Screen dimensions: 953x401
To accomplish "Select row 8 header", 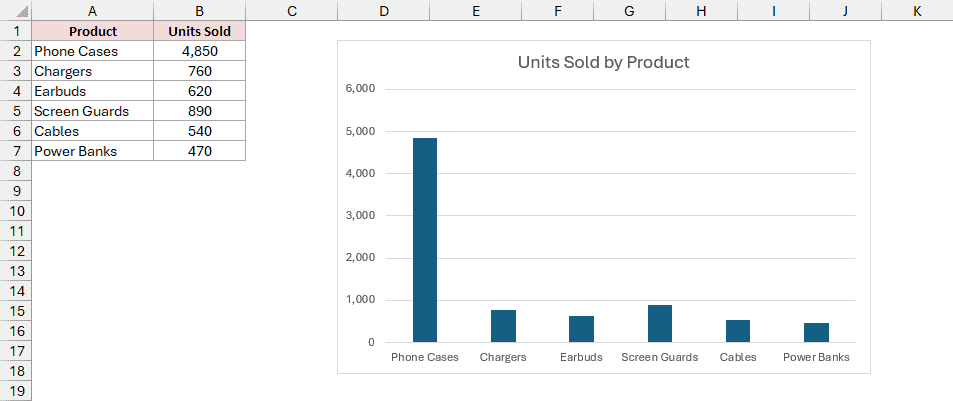I will [16, 171].
